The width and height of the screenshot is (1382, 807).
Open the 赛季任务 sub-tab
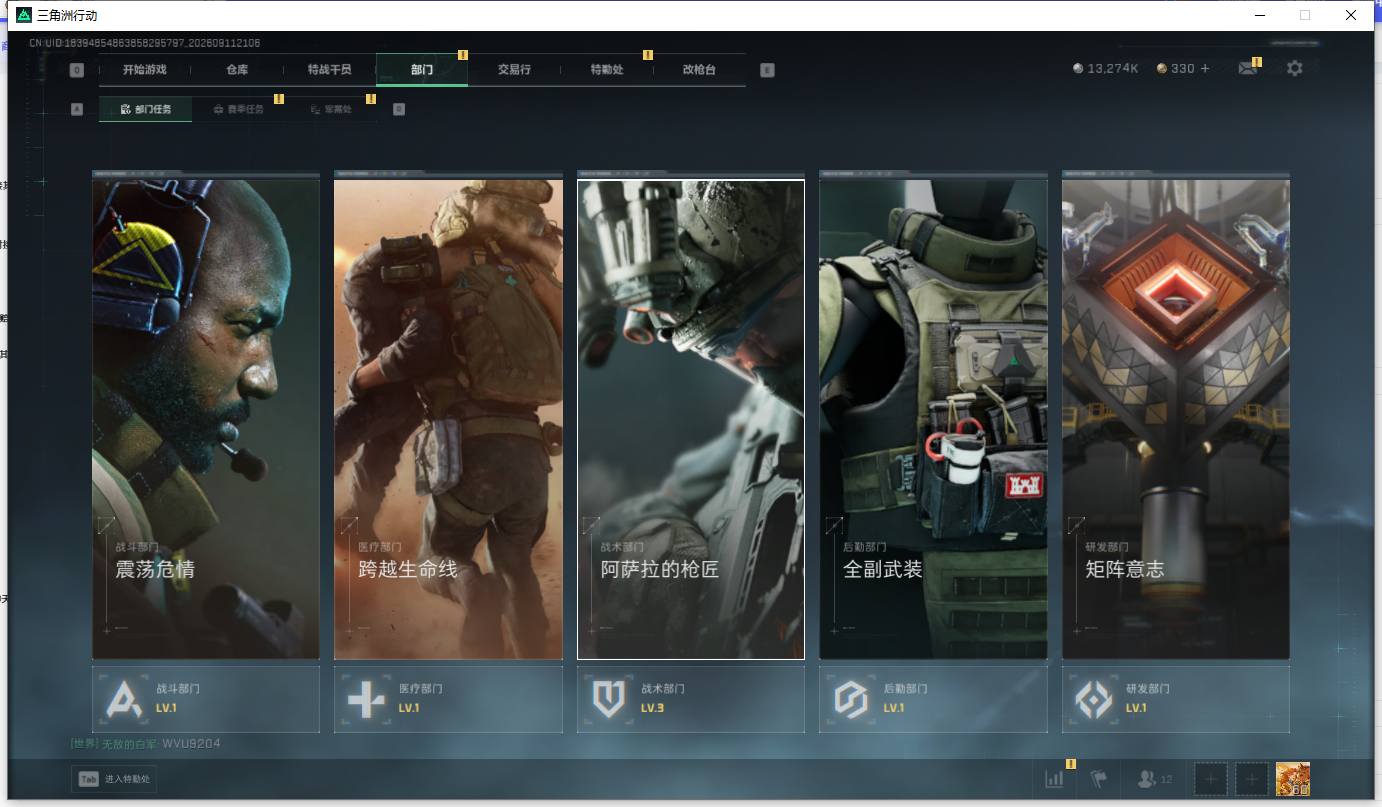point(238,109)
